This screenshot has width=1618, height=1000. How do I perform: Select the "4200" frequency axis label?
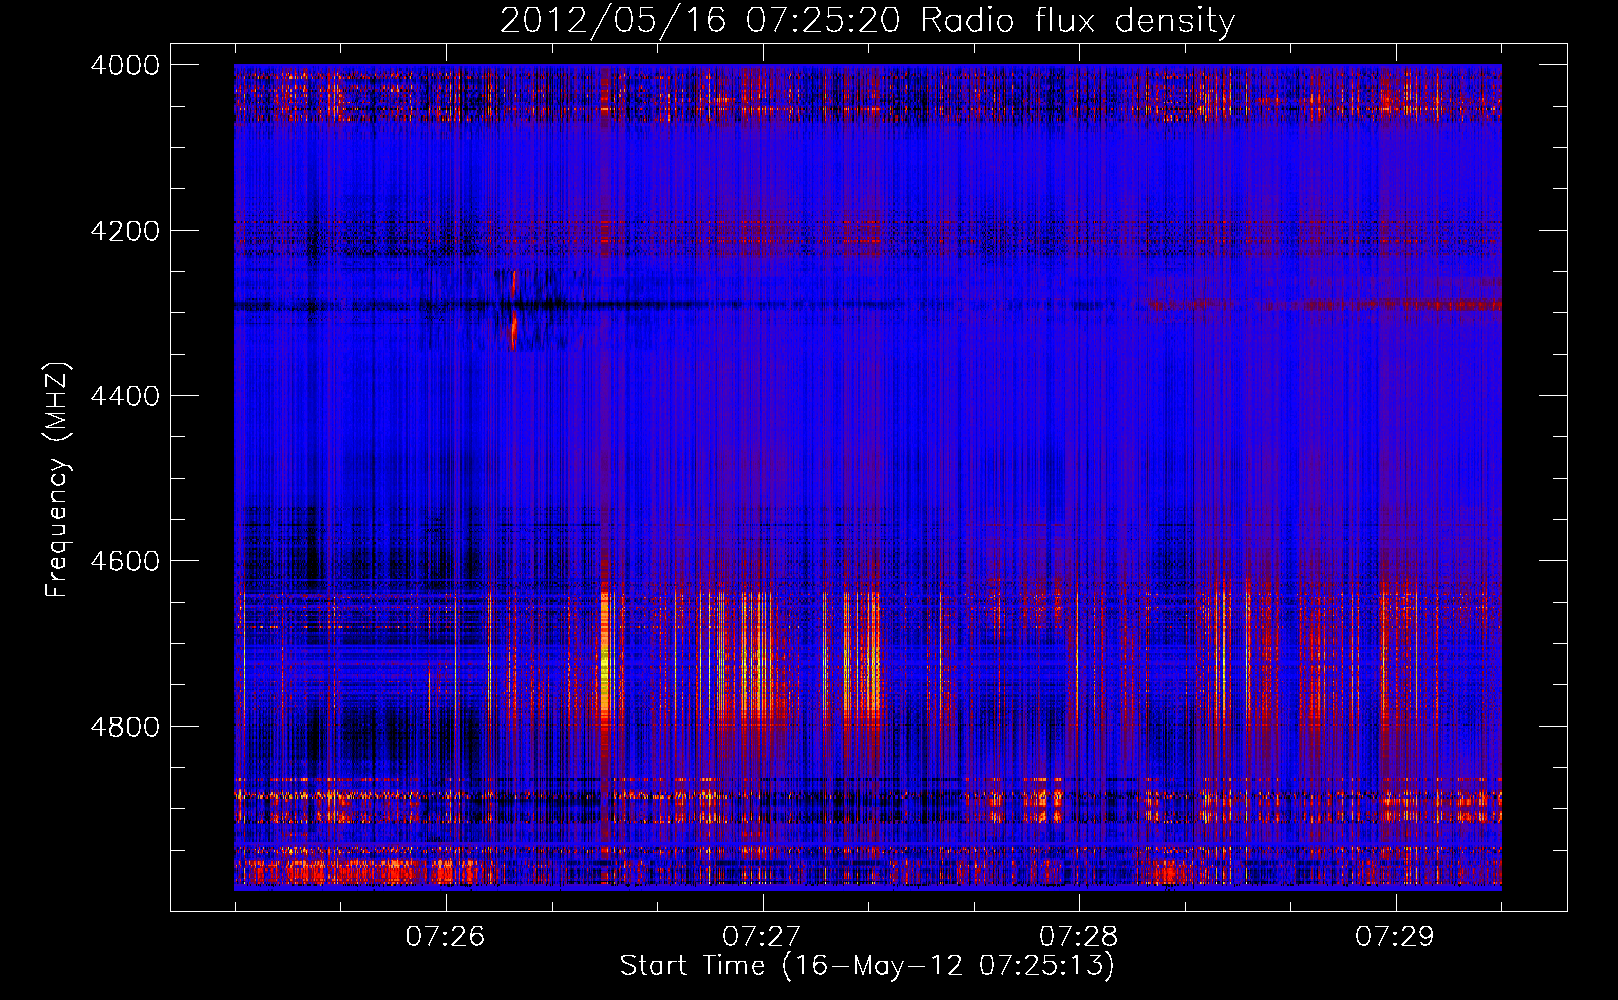(x=125, y=231)
